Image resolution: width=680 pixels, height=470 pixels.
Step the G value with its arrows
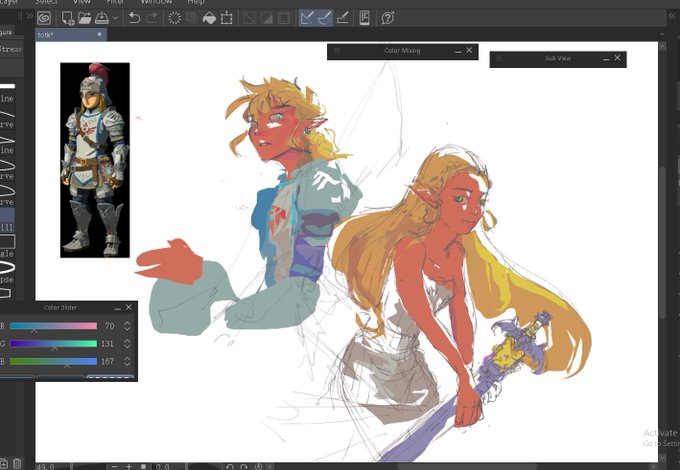pyautogui.click(x=127, y=343)
